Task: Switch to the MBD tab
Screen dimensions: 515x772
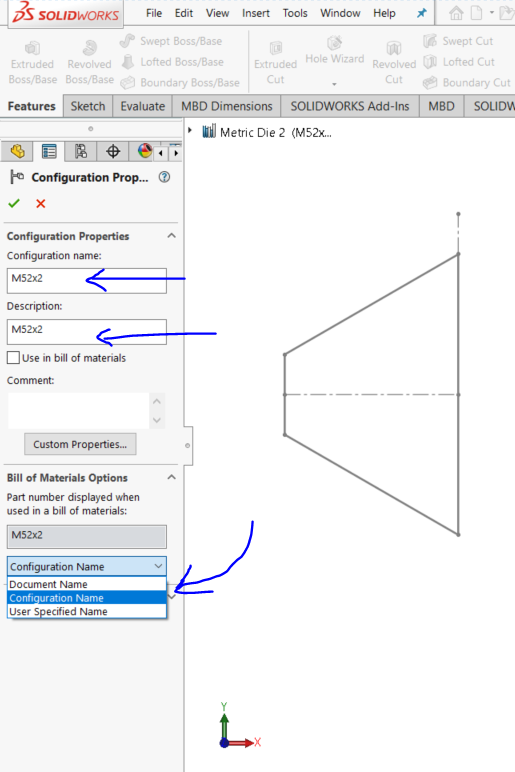Action: click(x=441, y=106)
